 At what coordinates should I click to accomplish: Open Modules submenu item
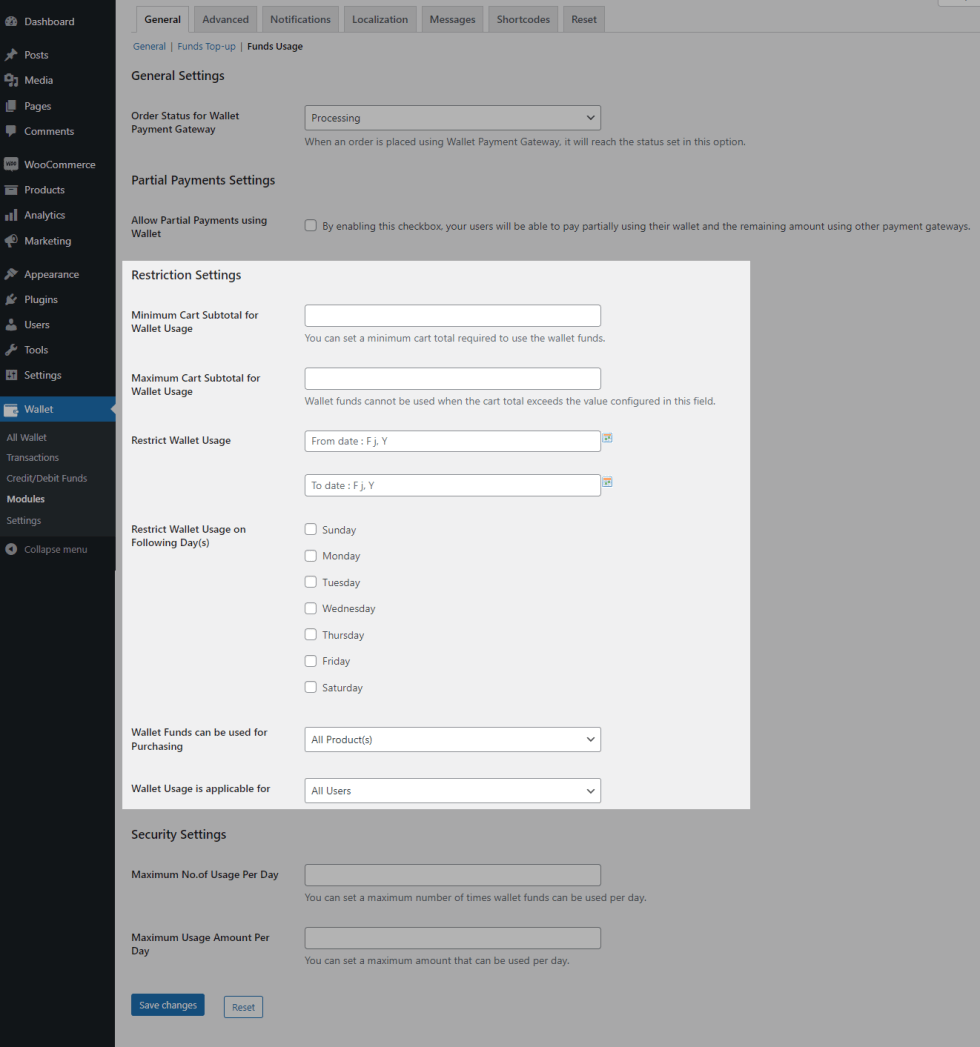(25, 499)
